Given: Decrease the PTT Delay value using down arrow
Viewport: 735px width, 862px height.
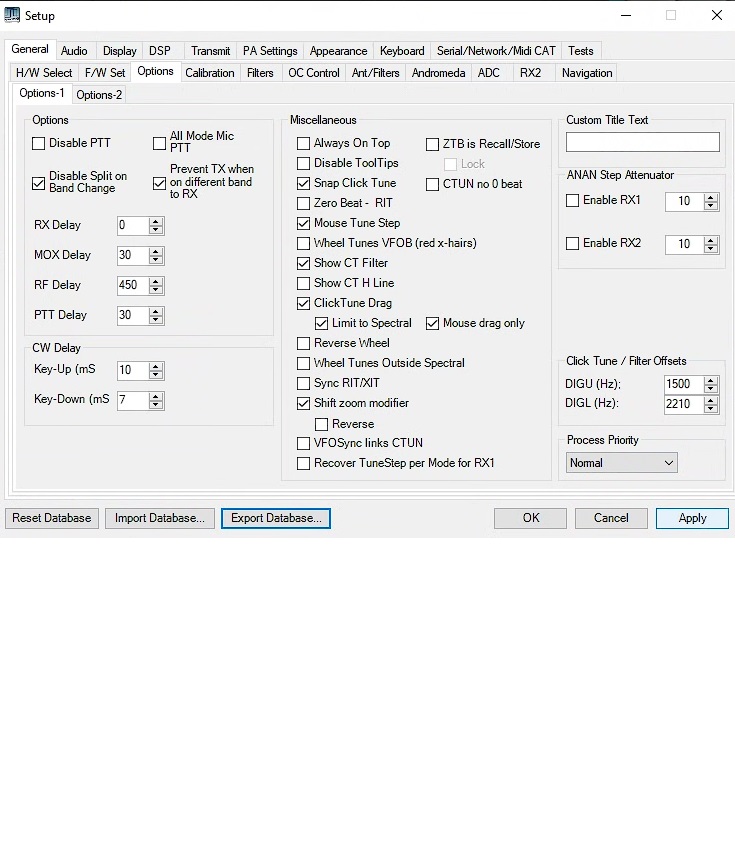Looking at the screenshot, I should [156, 320].
